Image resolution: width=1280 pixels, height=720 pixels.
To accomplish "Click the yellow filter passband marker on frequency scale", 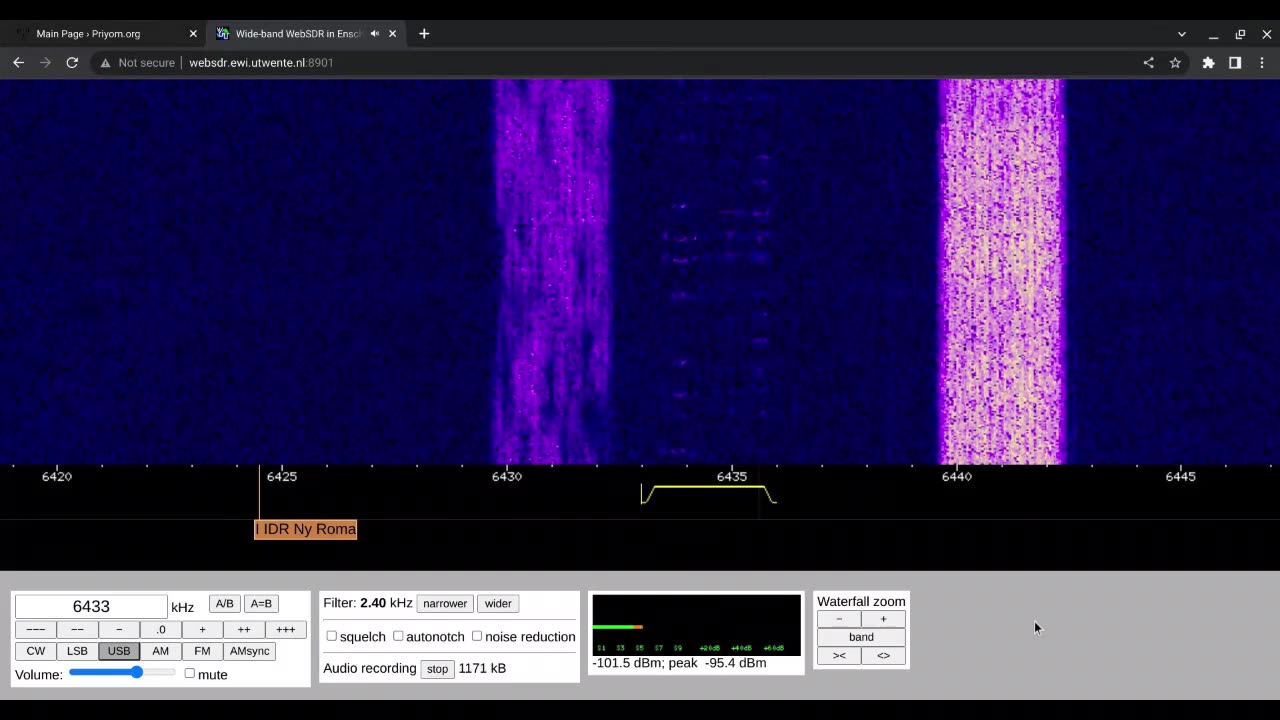I will pos(708,493).
